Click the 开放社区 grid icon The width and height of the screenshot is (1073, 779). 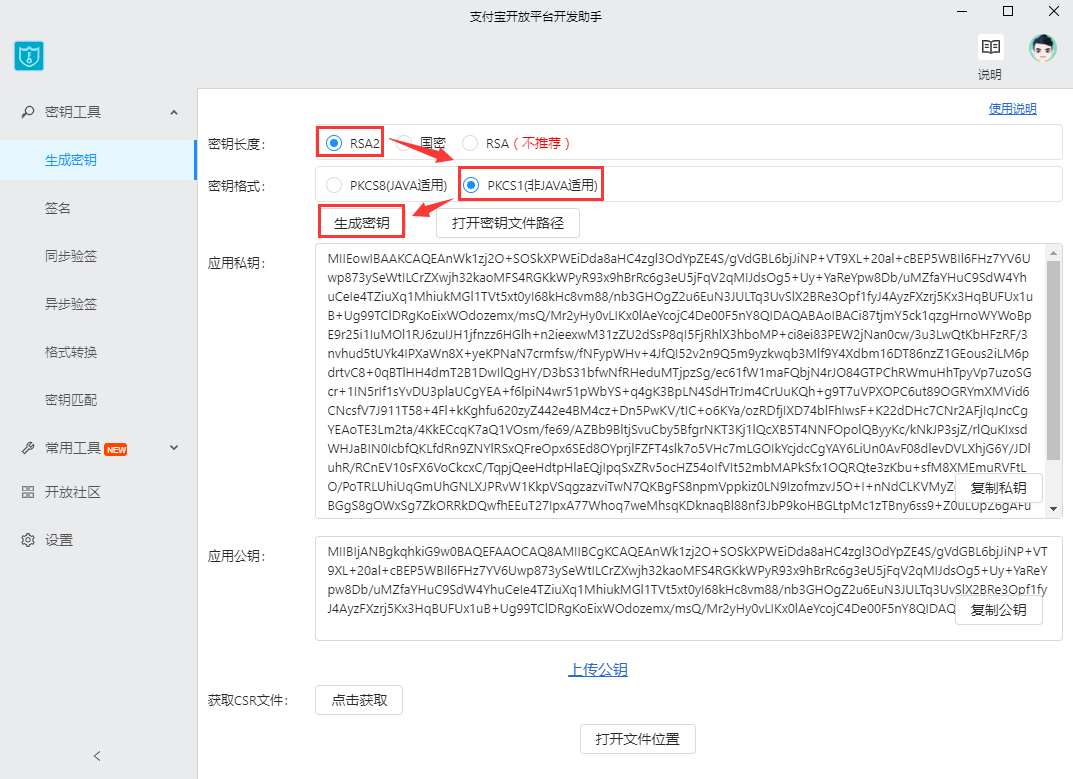pyautogui.click(x=28, y=492)
